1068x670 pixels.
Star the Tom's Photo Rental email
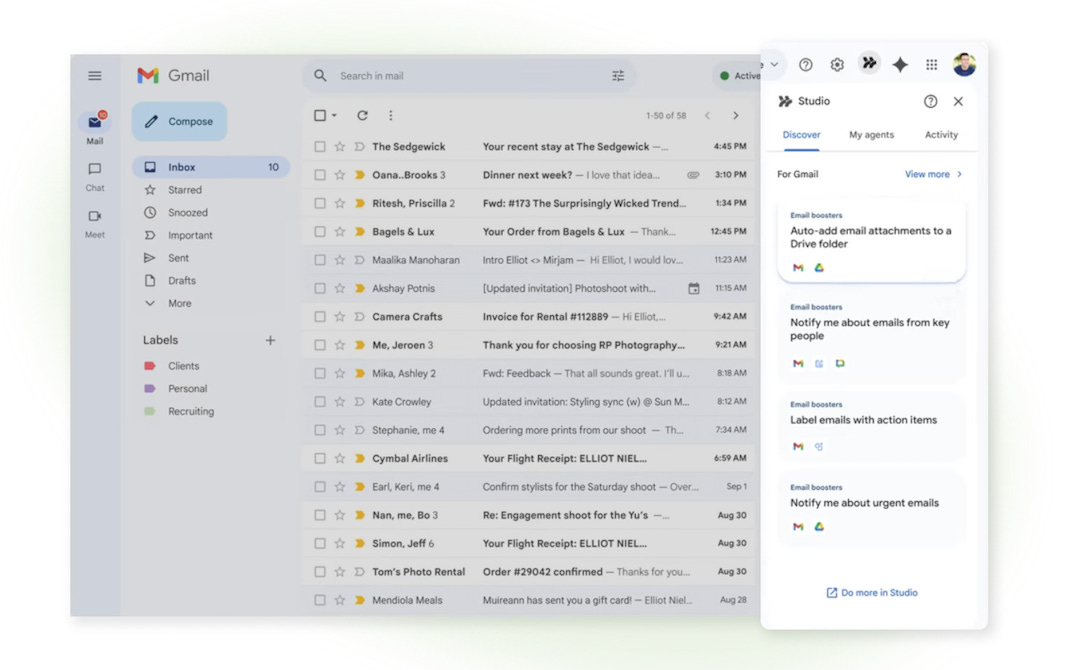click(339, 572)
